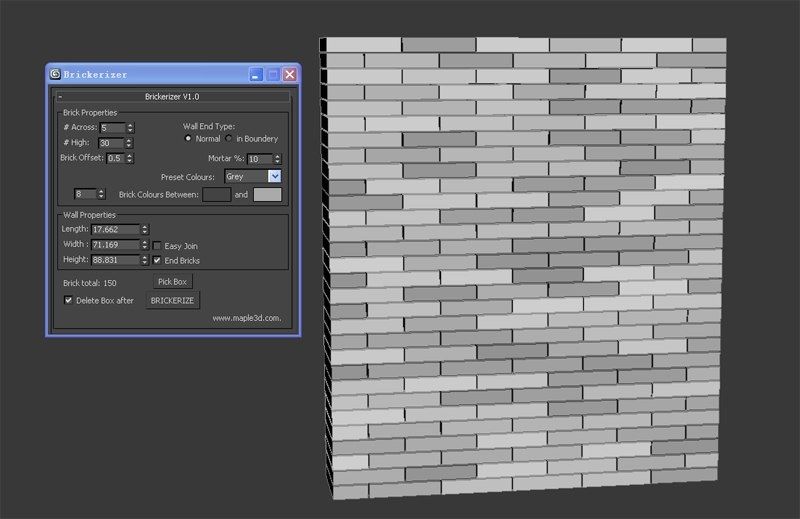Viewport: 800px width, 519px height.
Task: Collapse the Brickerizer V1.0 rollout
Action: click(x=60, y=96)
